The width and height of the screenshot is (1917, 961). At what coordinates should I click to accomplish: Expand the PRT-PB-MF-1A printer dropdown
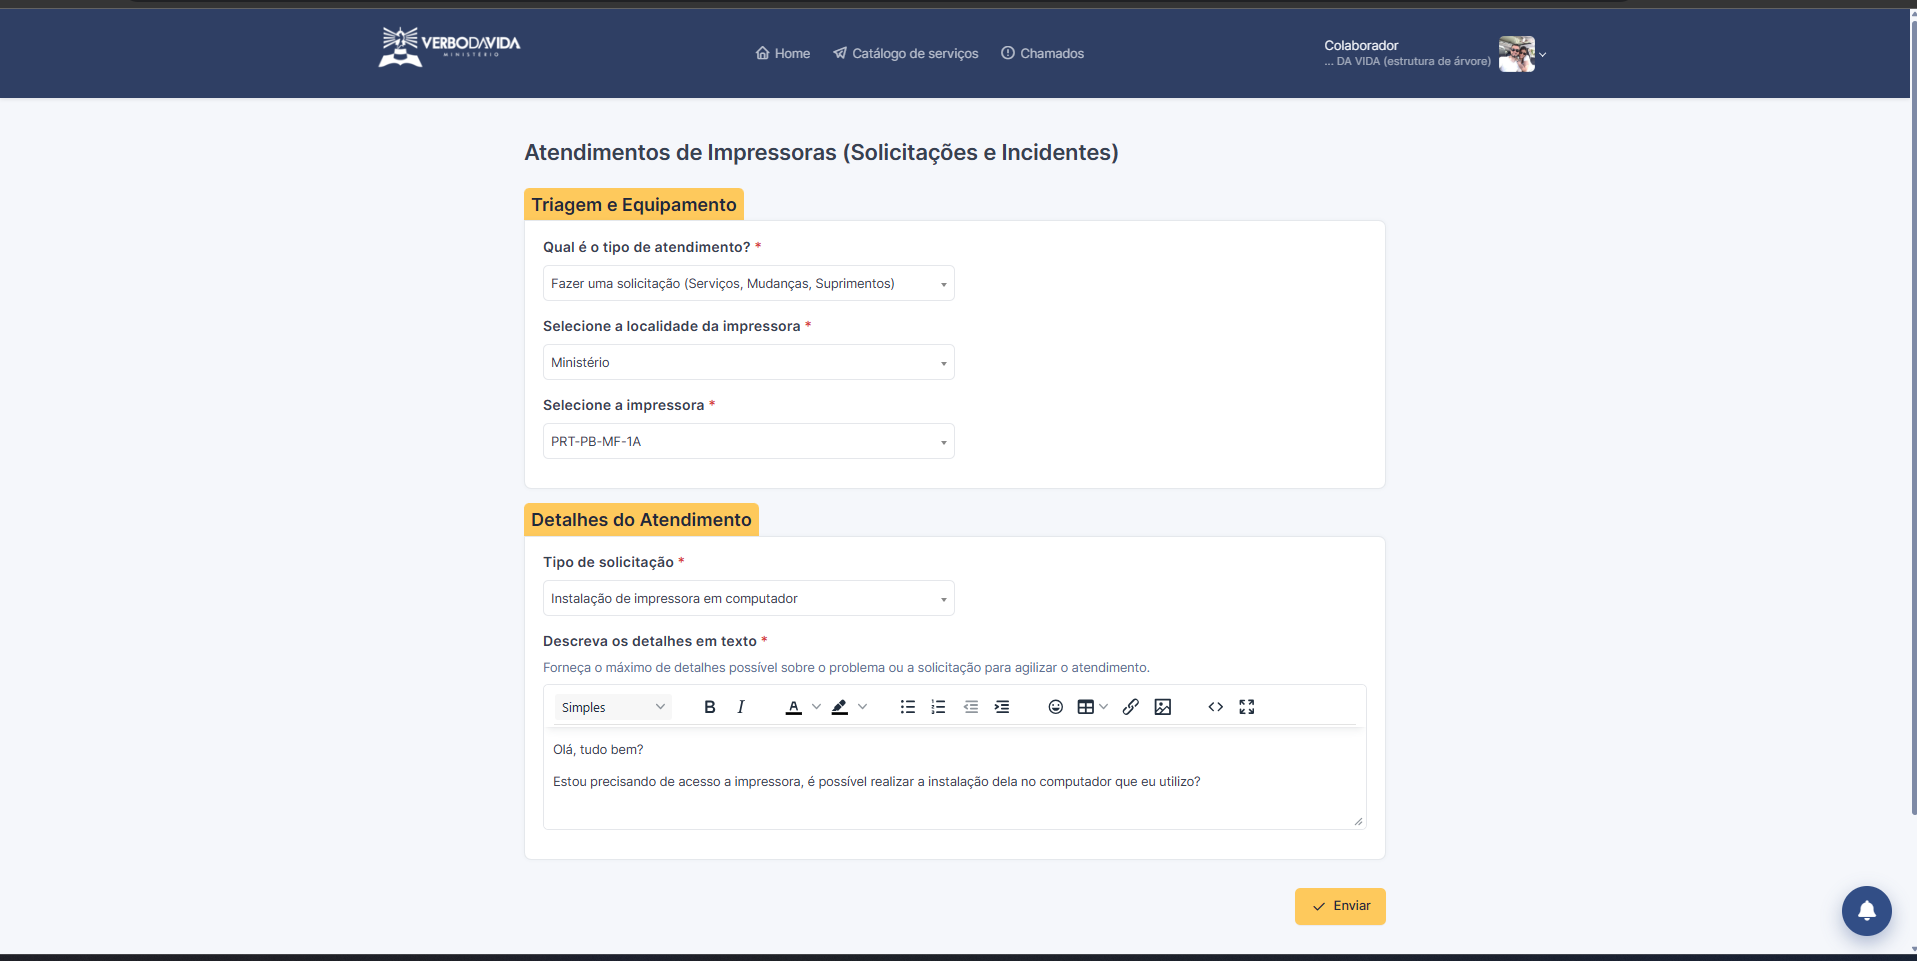tap(748, 441)
